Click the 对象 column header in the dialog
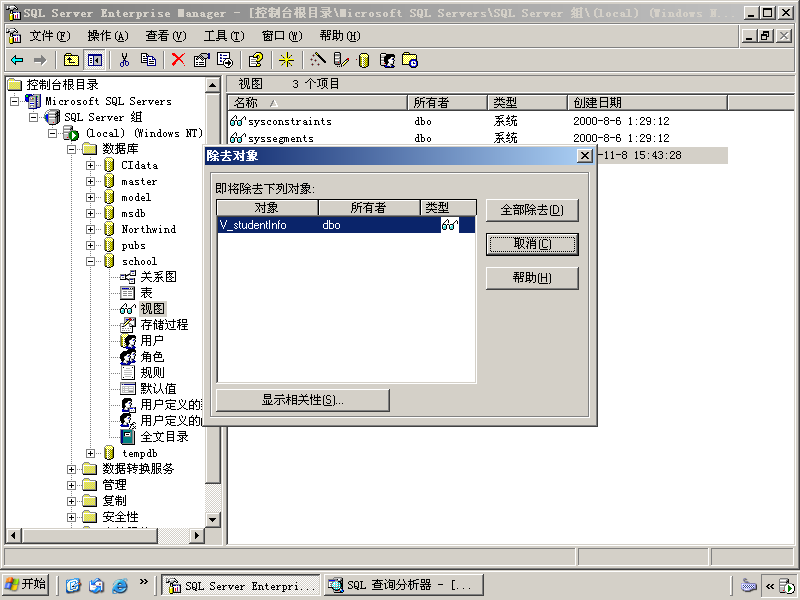Viewport: 800px width, 600px height. (267, 208)
